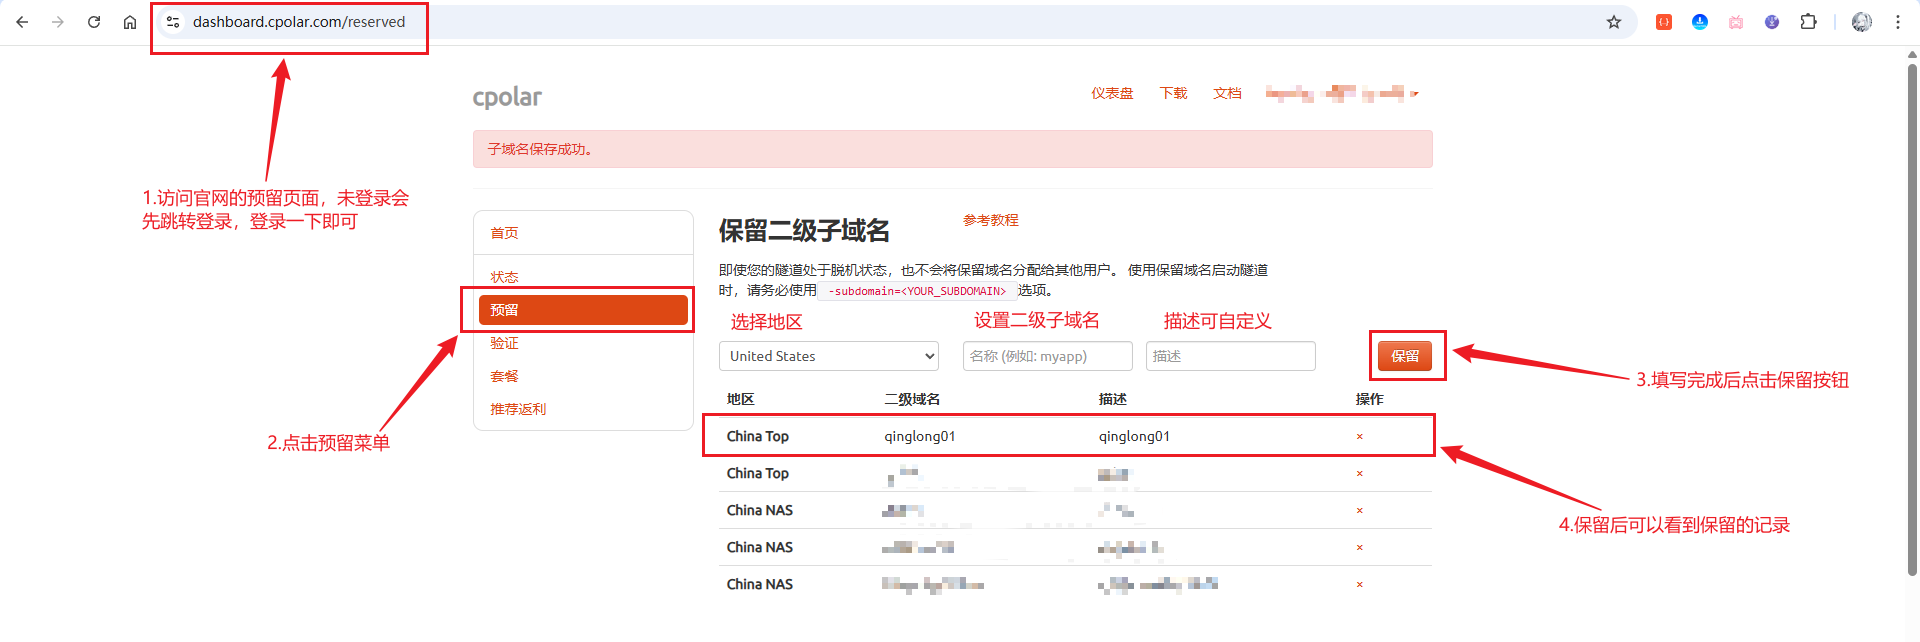Go to browser home page icon
The height and width of the screenshot is (642, 1920).
click(130, 22)
